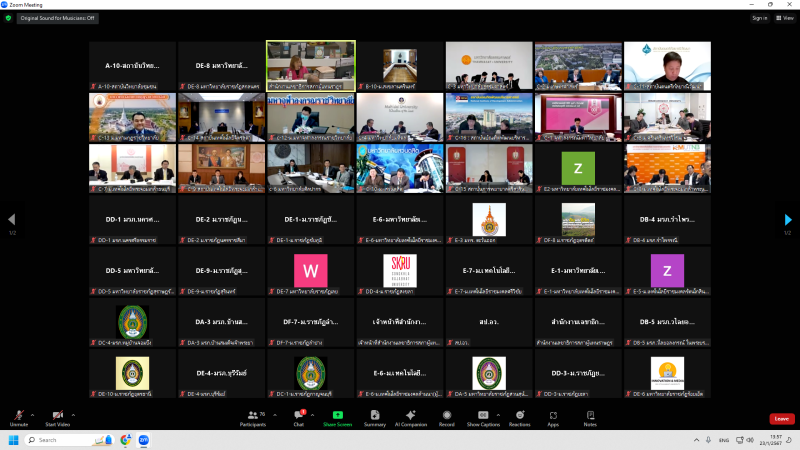
Task: Click the green Share Screen button
Action: point(337,416)
